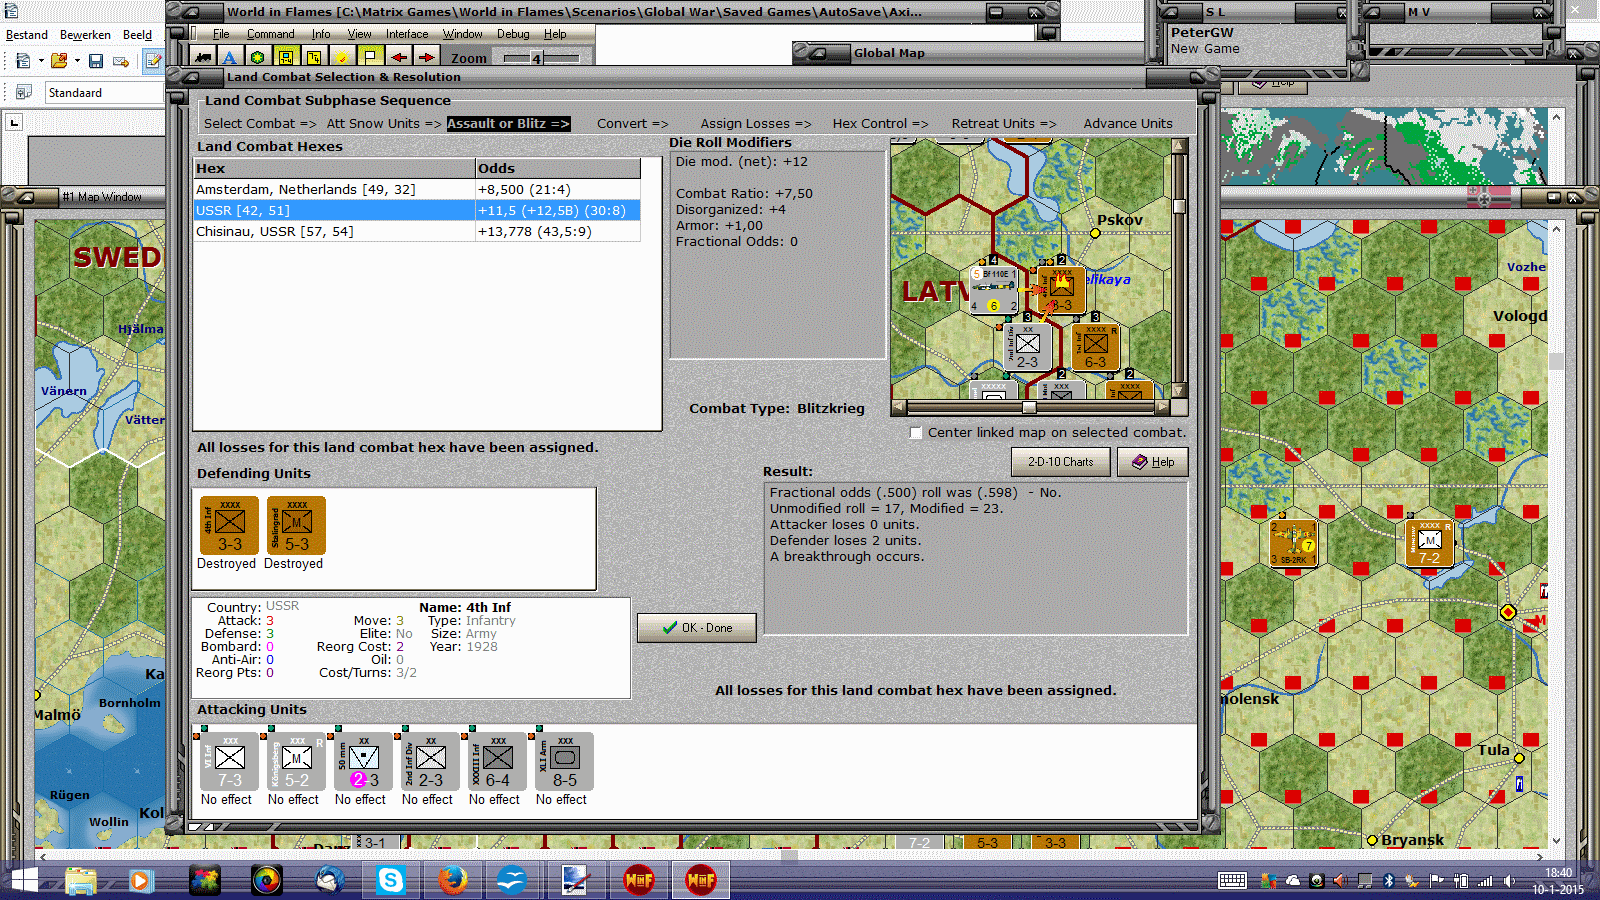Open the Interface menu
The width and height of the screenshot is (1600, 900).
407,34
